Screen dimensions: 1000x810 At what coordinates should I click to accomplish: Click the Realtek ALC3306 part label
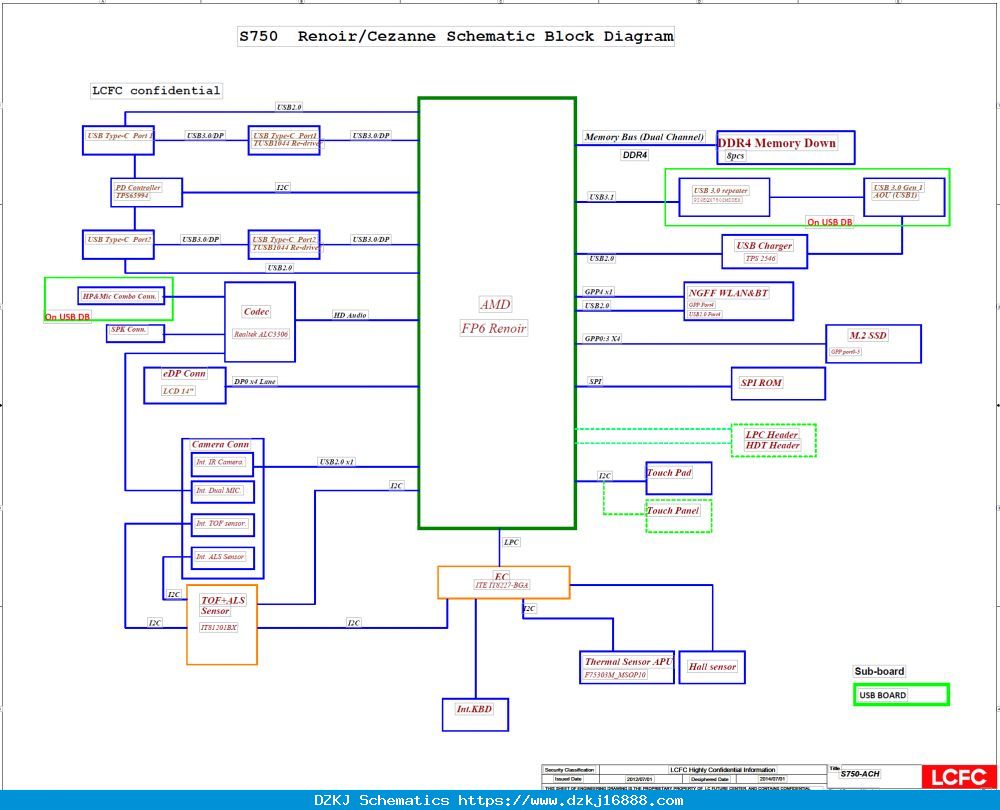[x=260, y=334]
